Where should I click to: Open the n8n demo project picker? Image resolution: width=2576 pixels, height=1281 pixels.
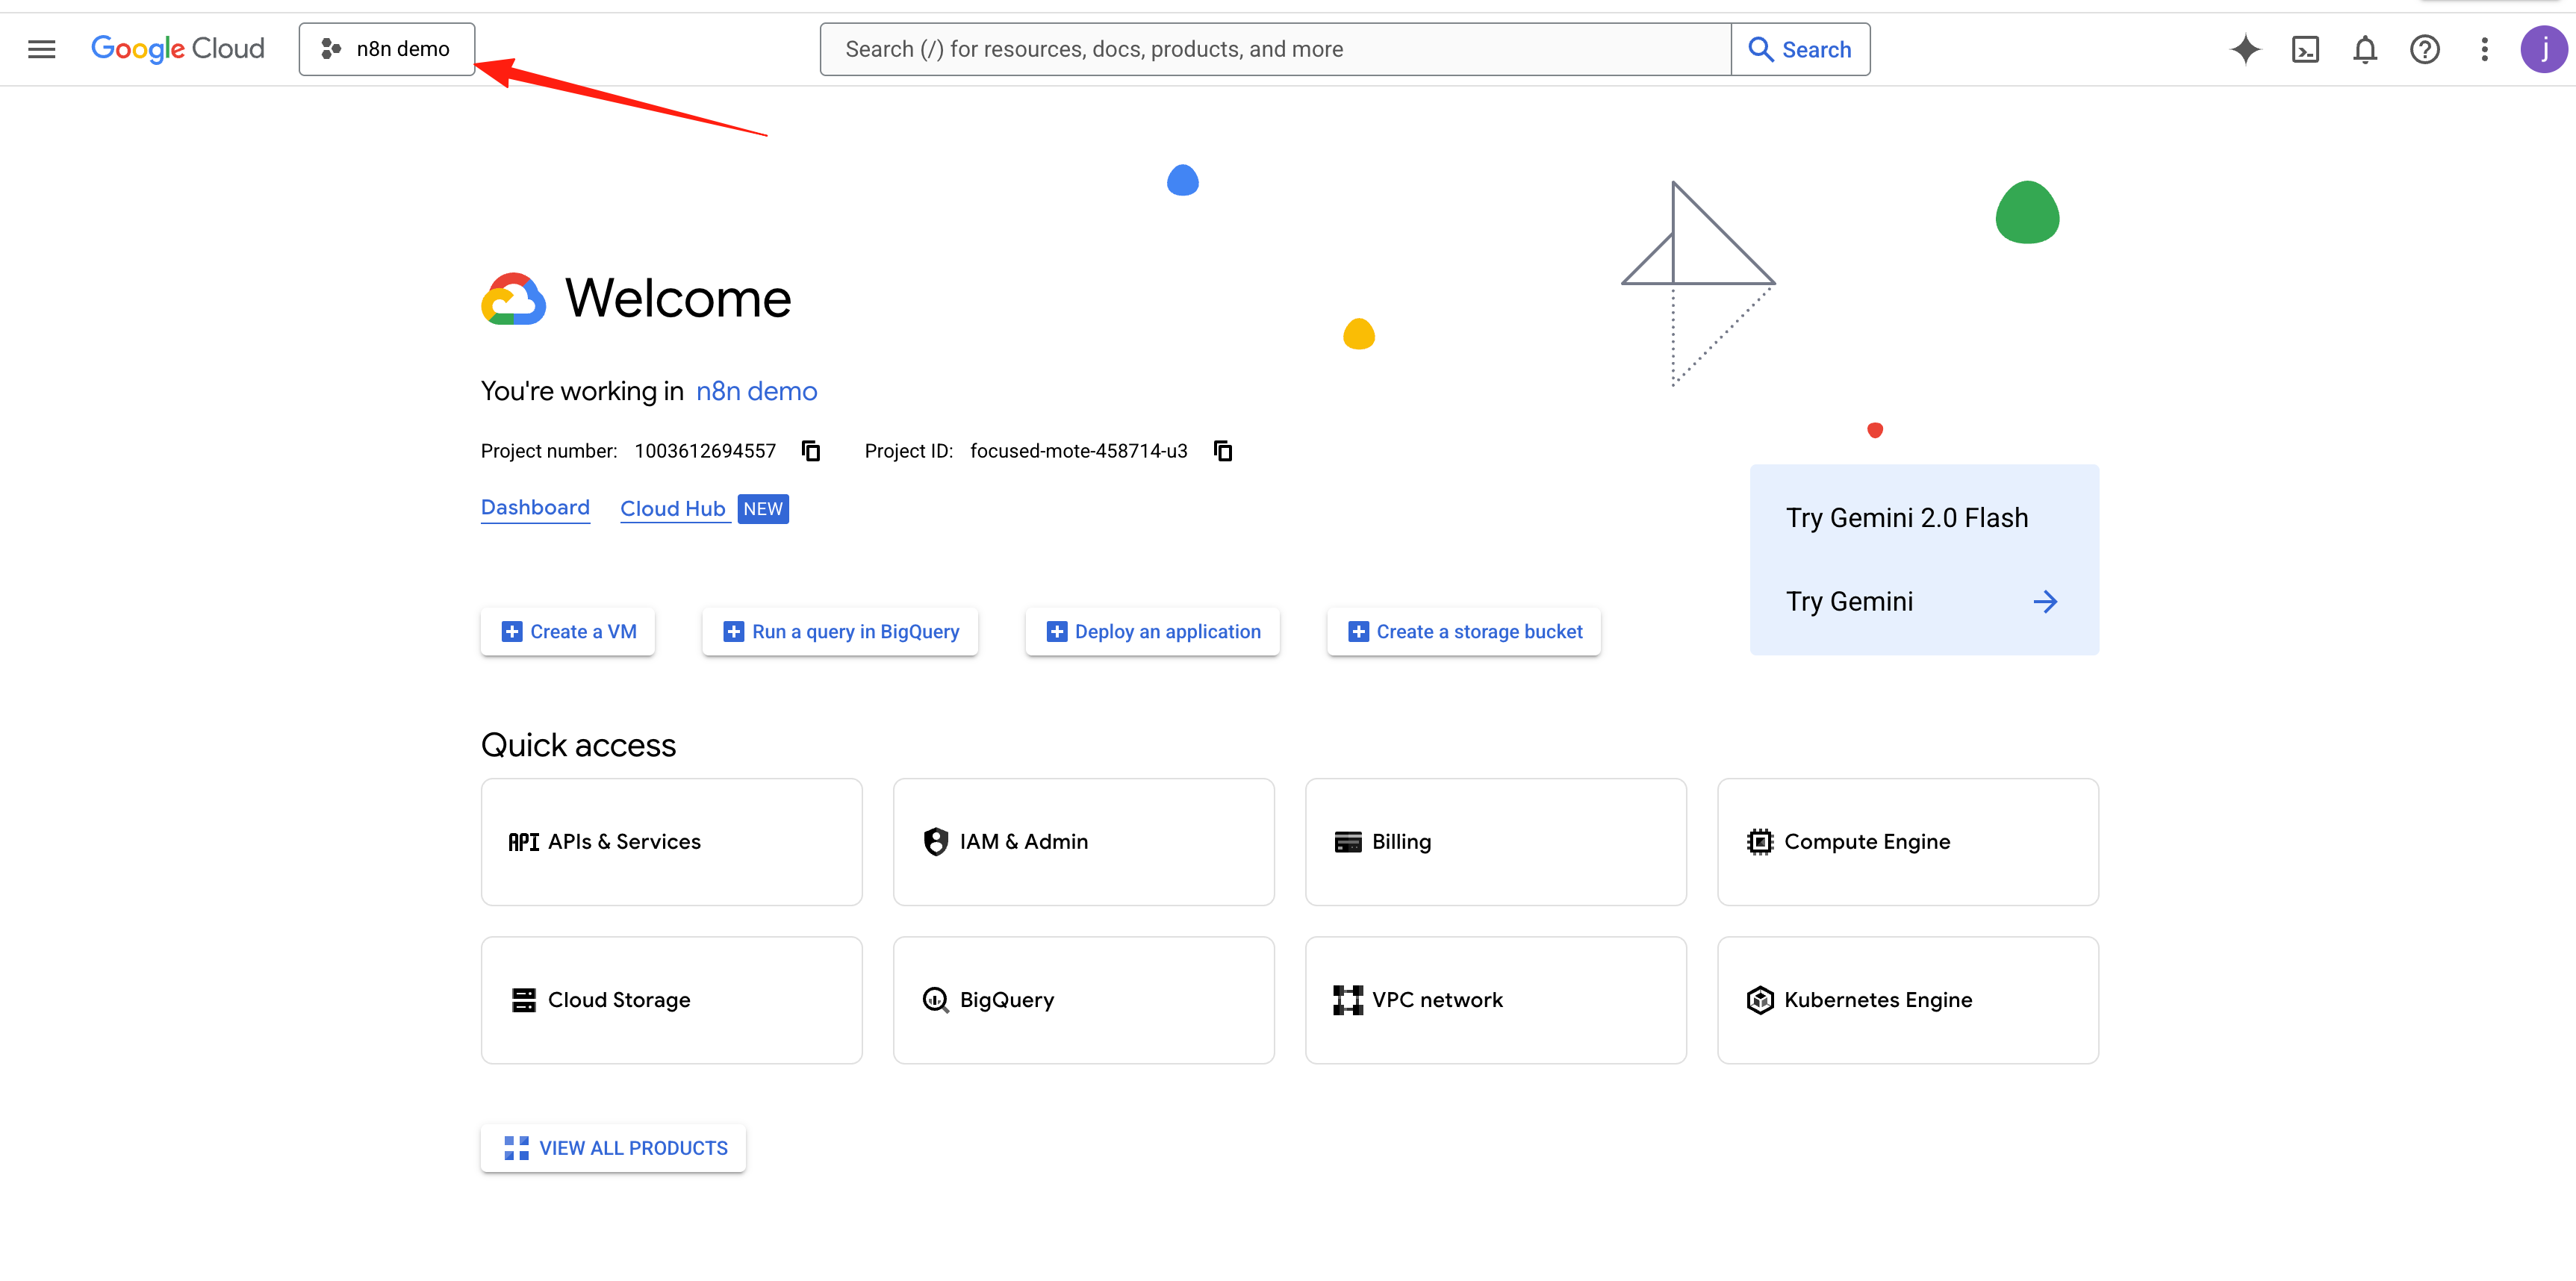click(x=387, y=49)
